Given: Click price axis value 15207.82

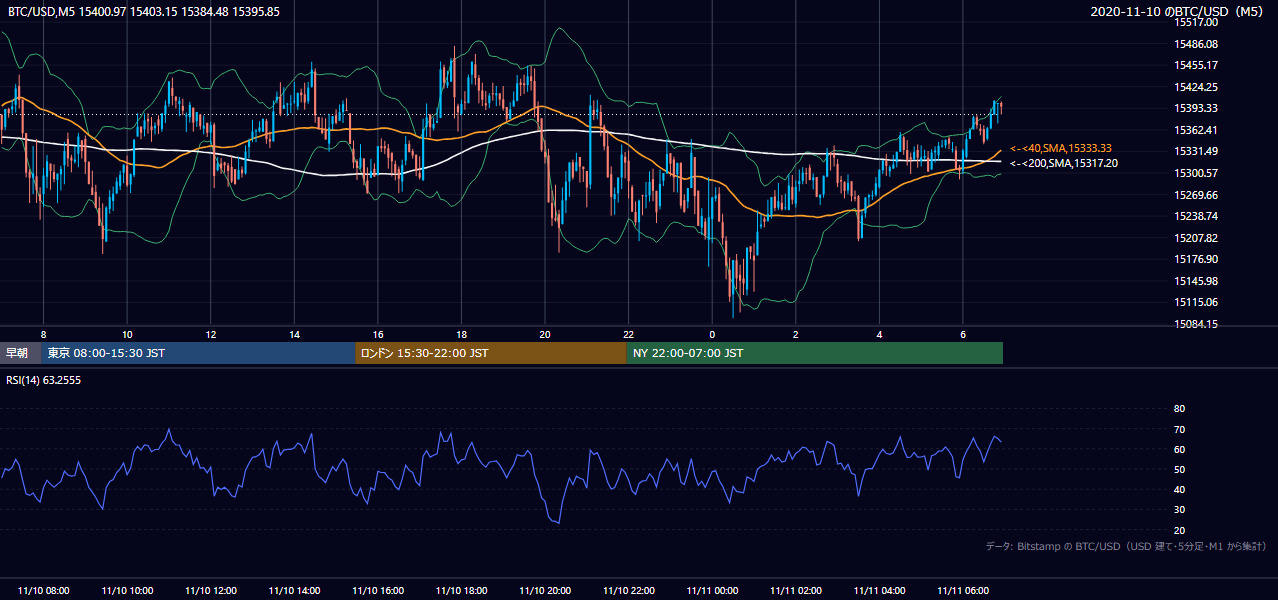Looking at the screenshot, I should tap(1196, 238).
